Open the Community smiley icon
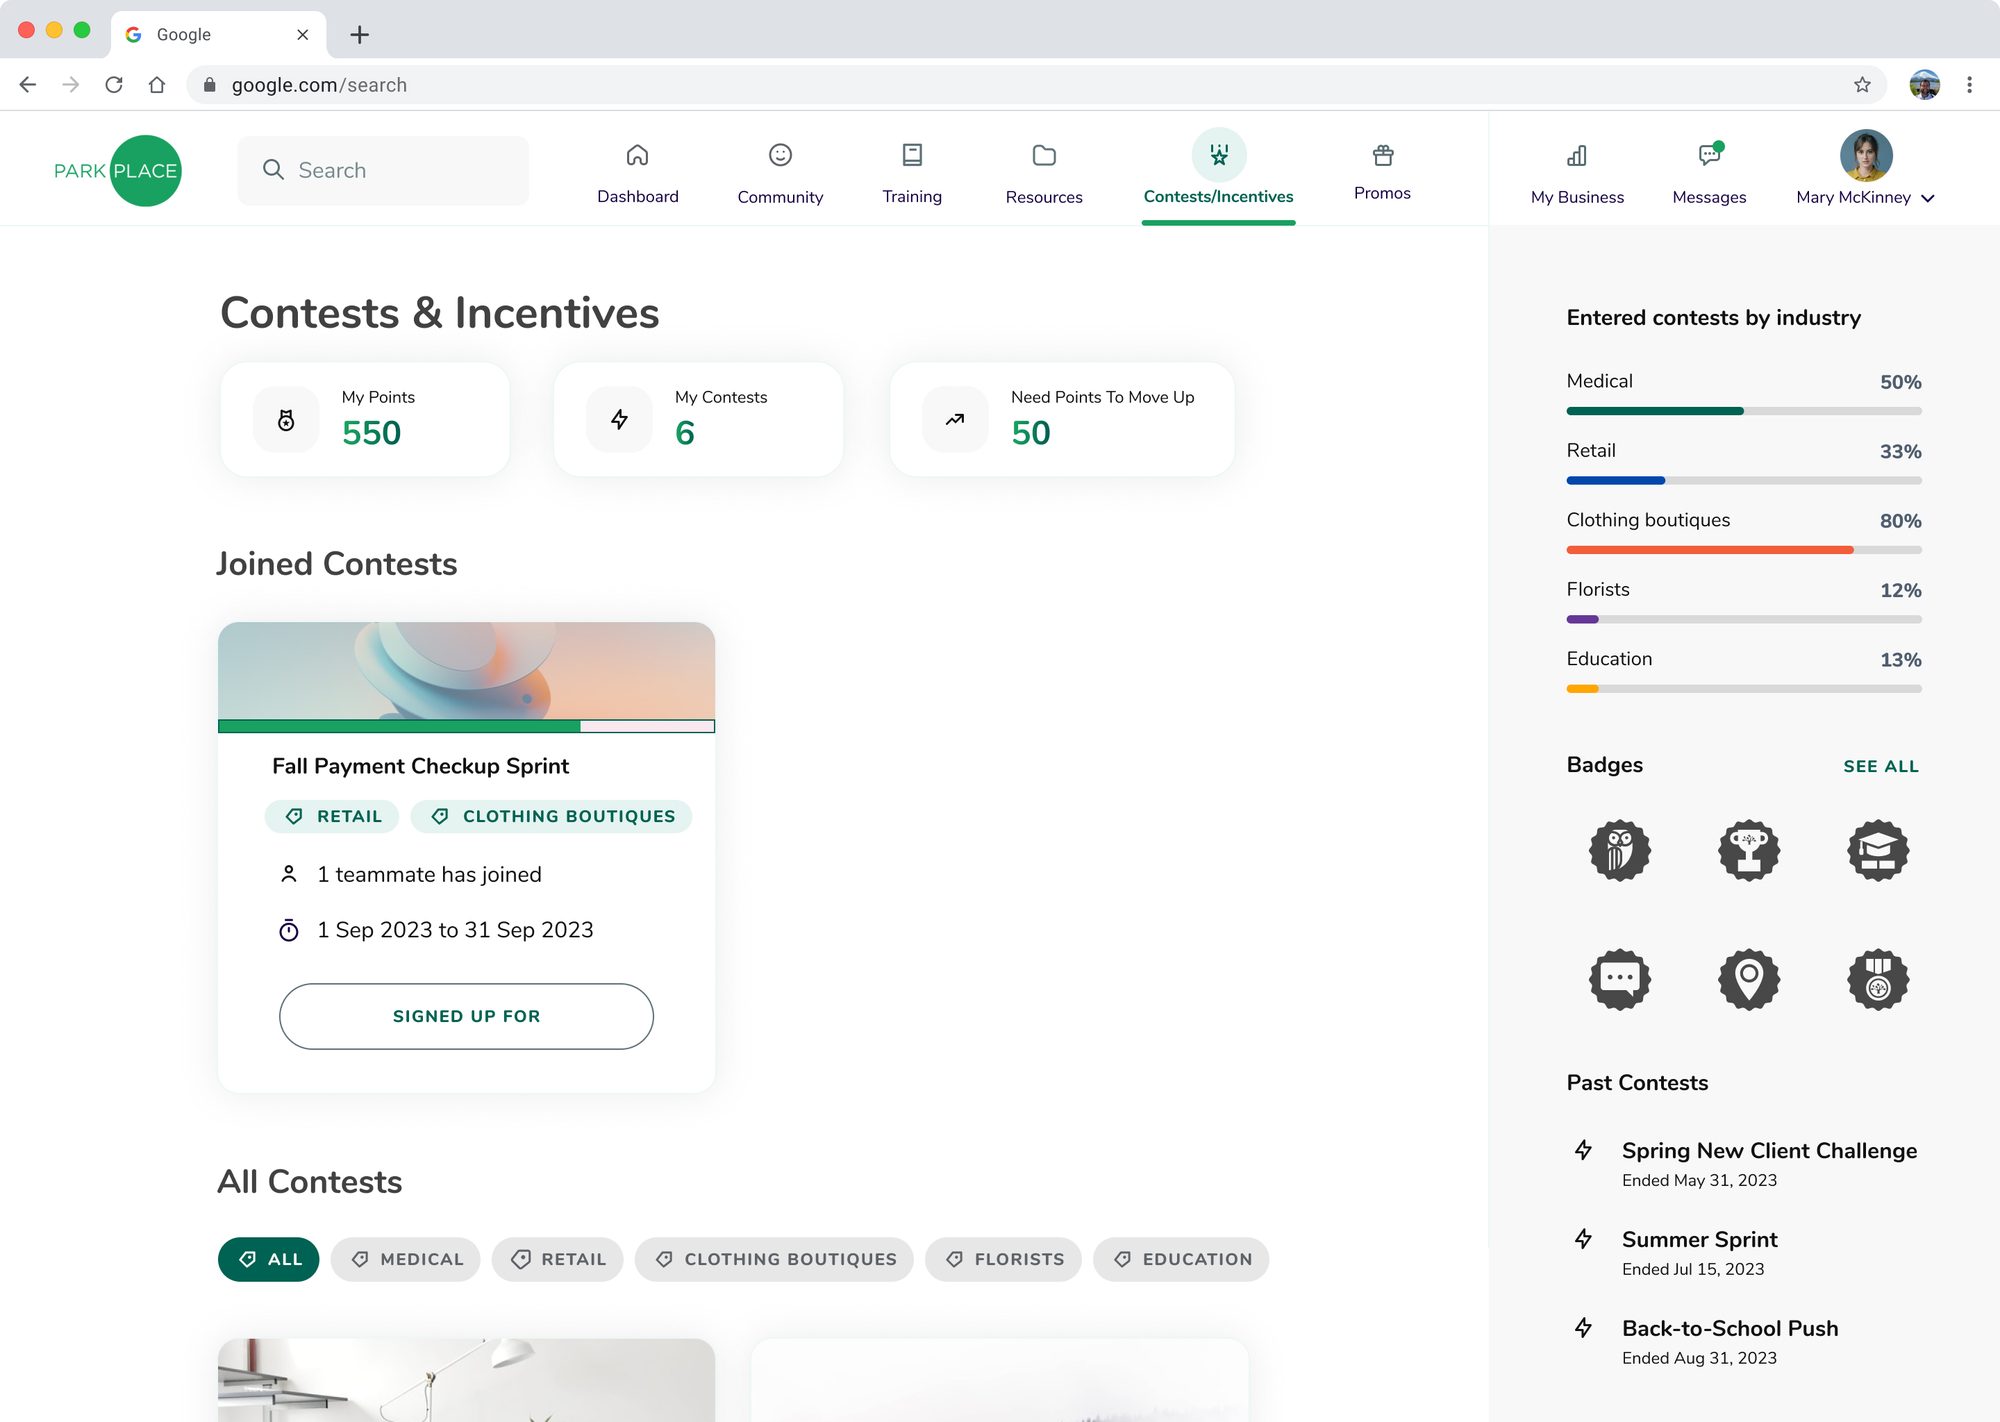 pyautogui.click(x=780, y=155)
